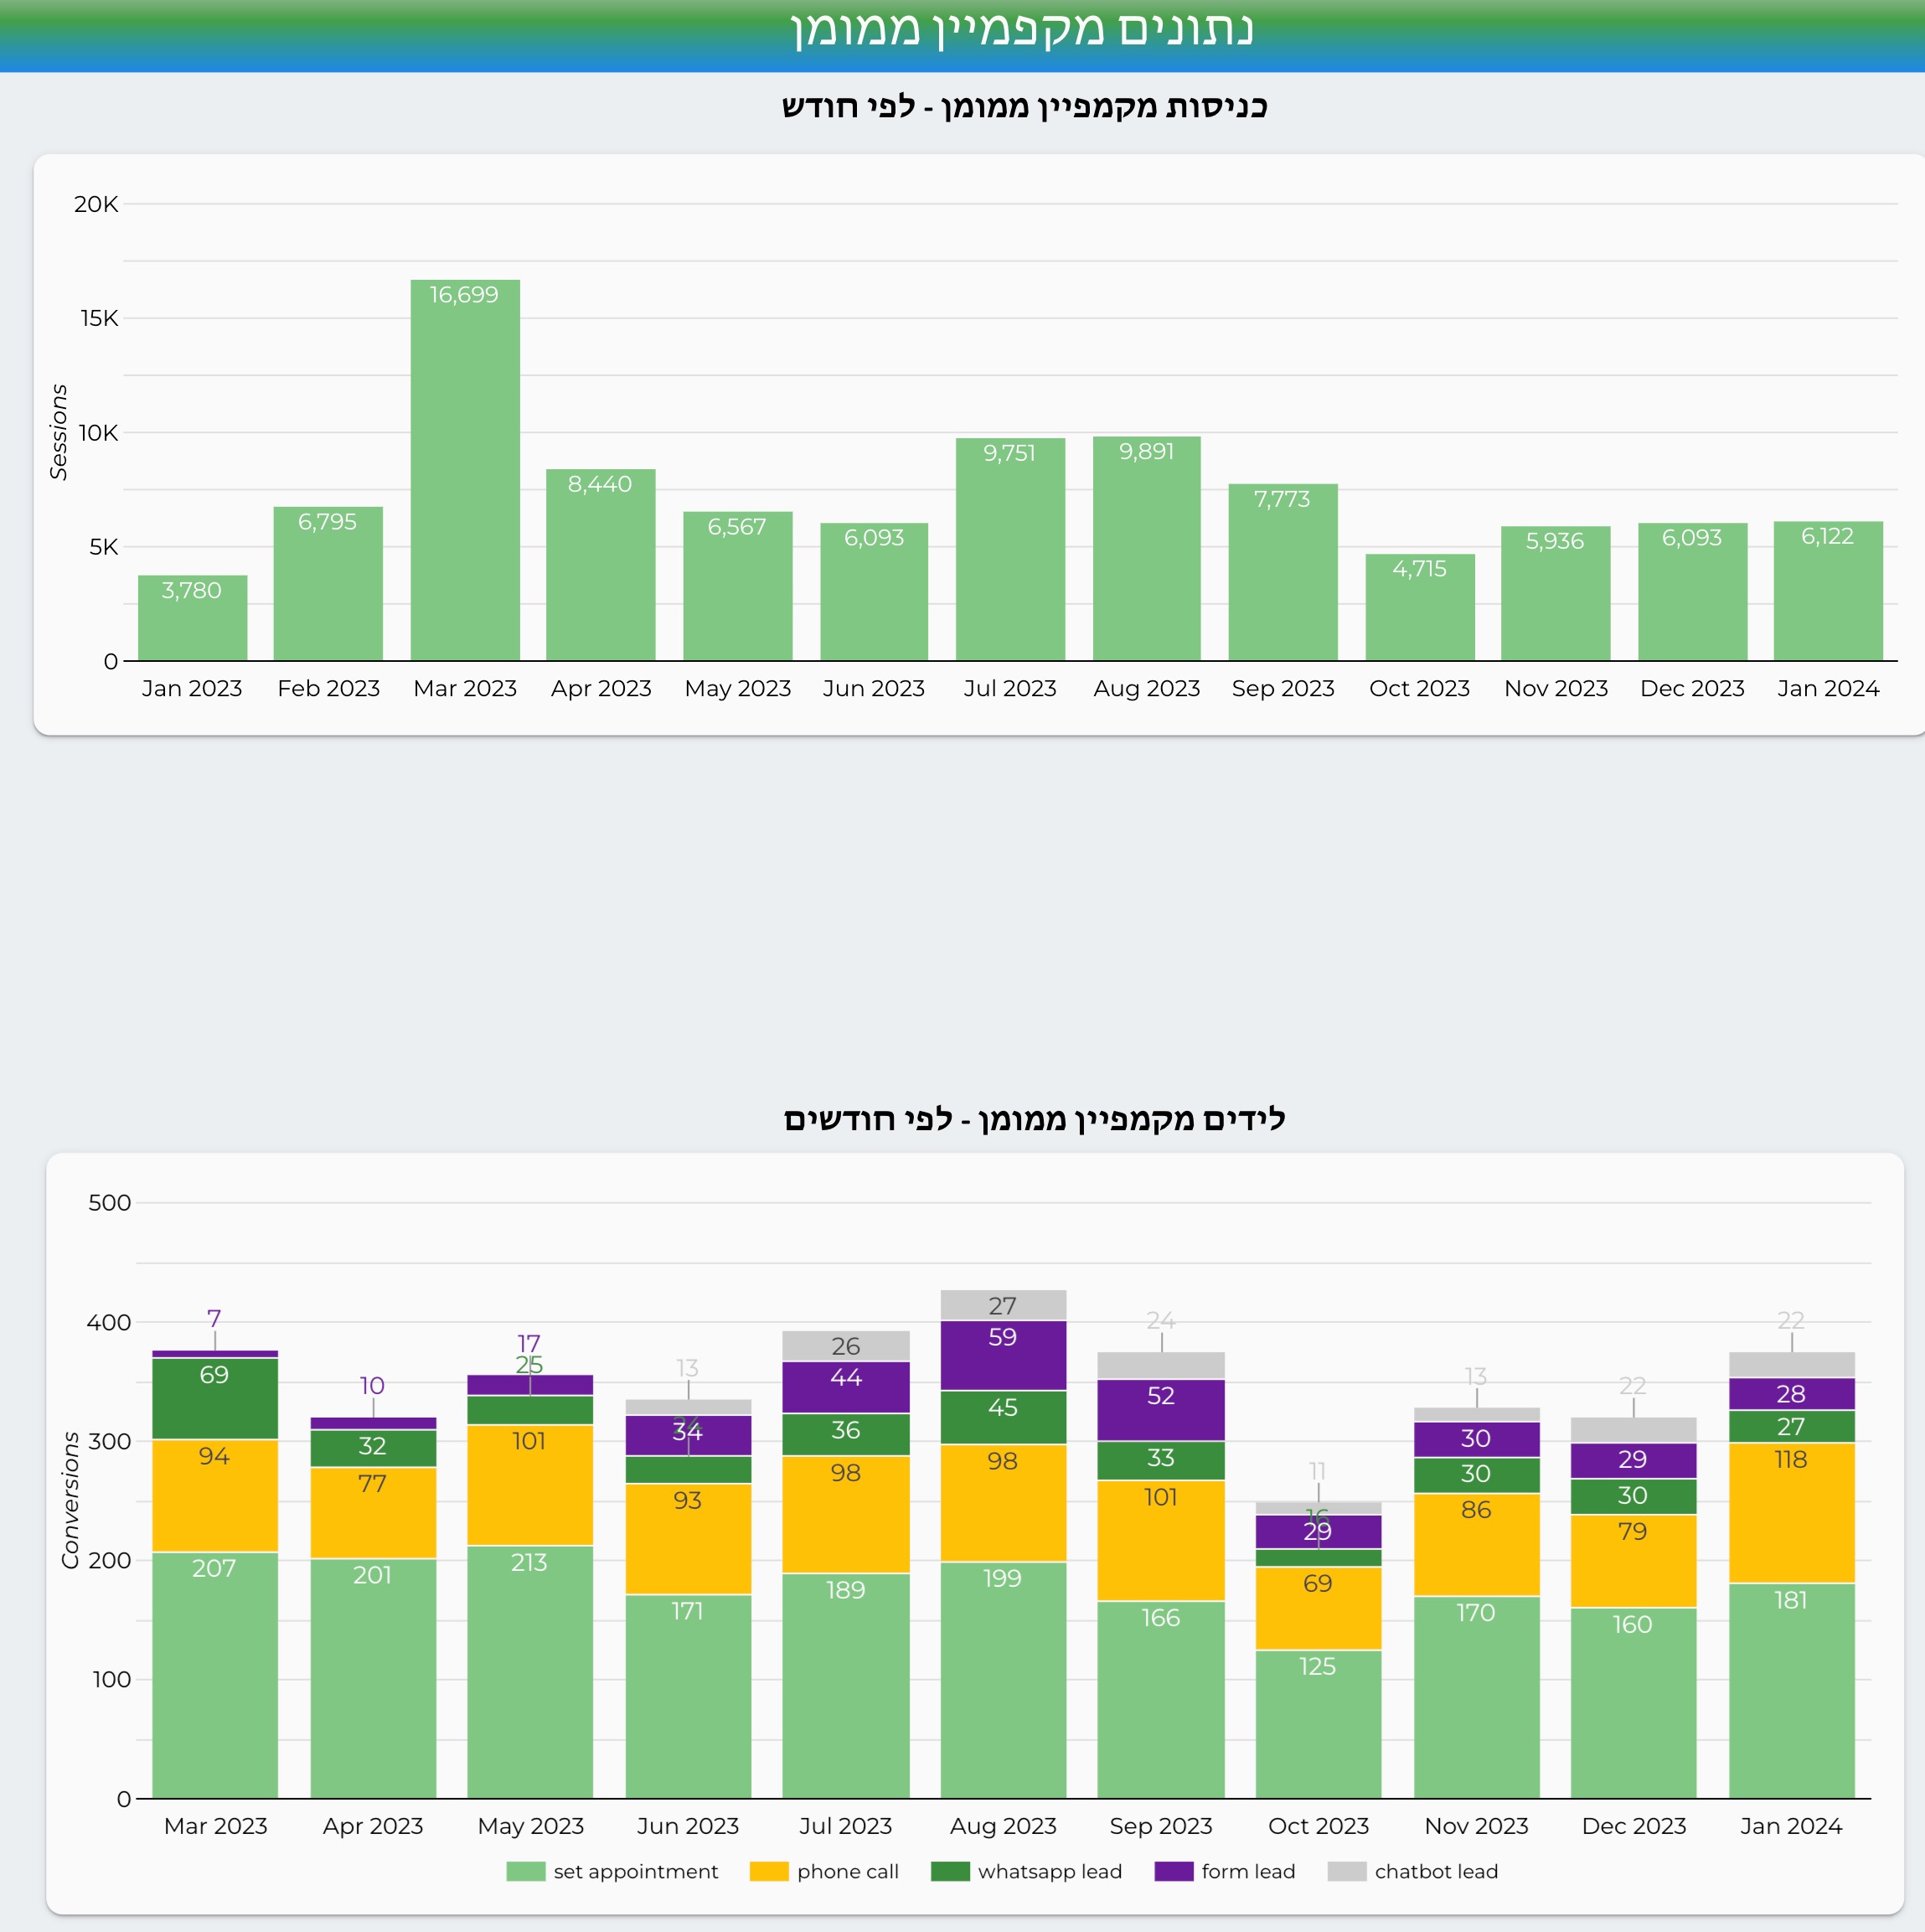Viewport: 1925px width, 1932px height.
Task: Click the Sessions axis title
Action: [59, 432]
